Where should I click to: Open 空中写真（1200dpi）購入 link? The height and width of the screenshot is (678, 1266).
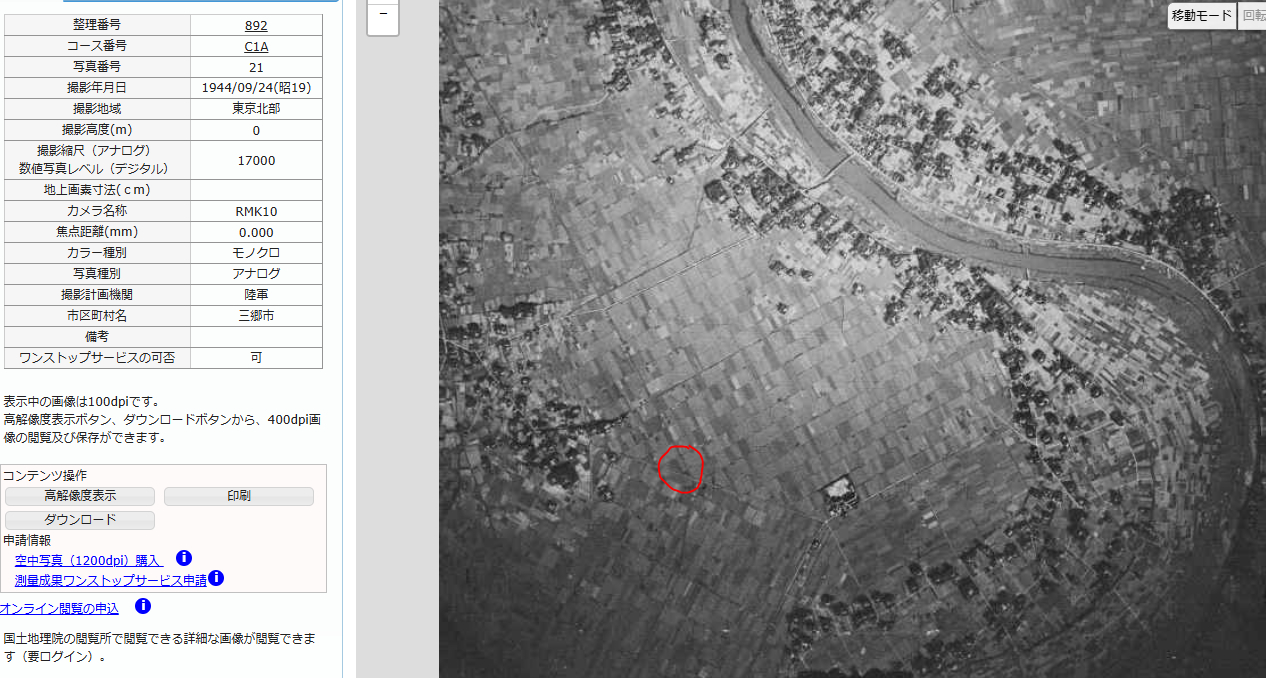88,561
